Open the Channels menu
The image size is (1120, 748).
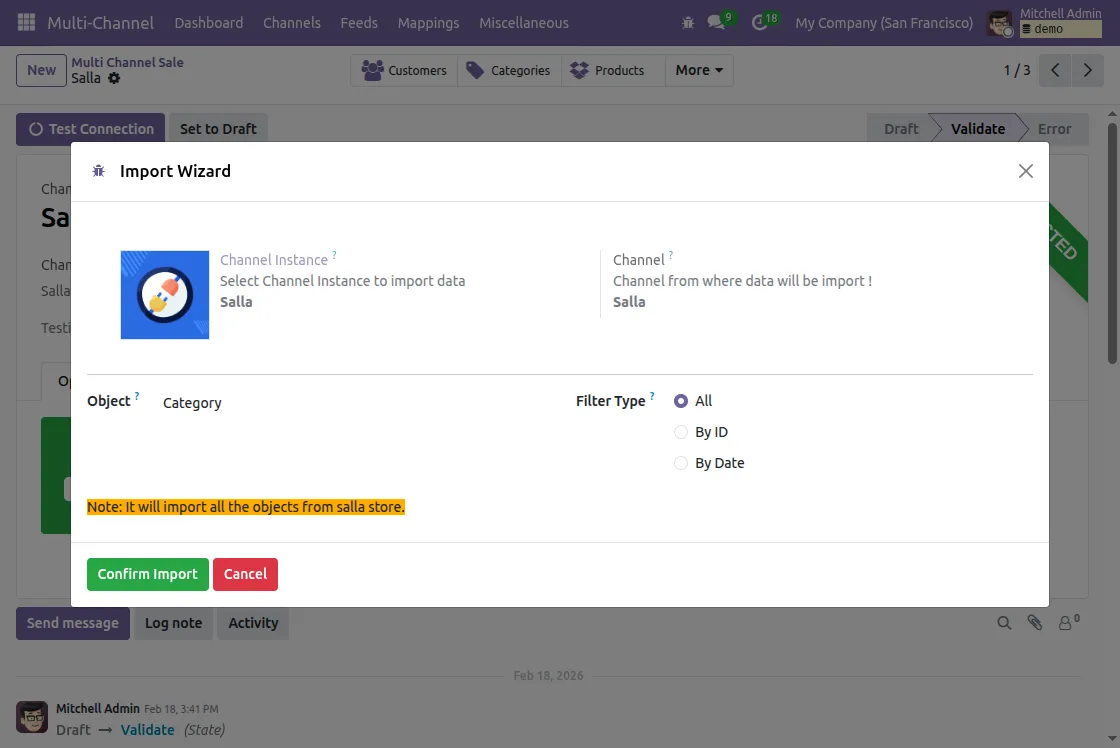pos(291,23)
